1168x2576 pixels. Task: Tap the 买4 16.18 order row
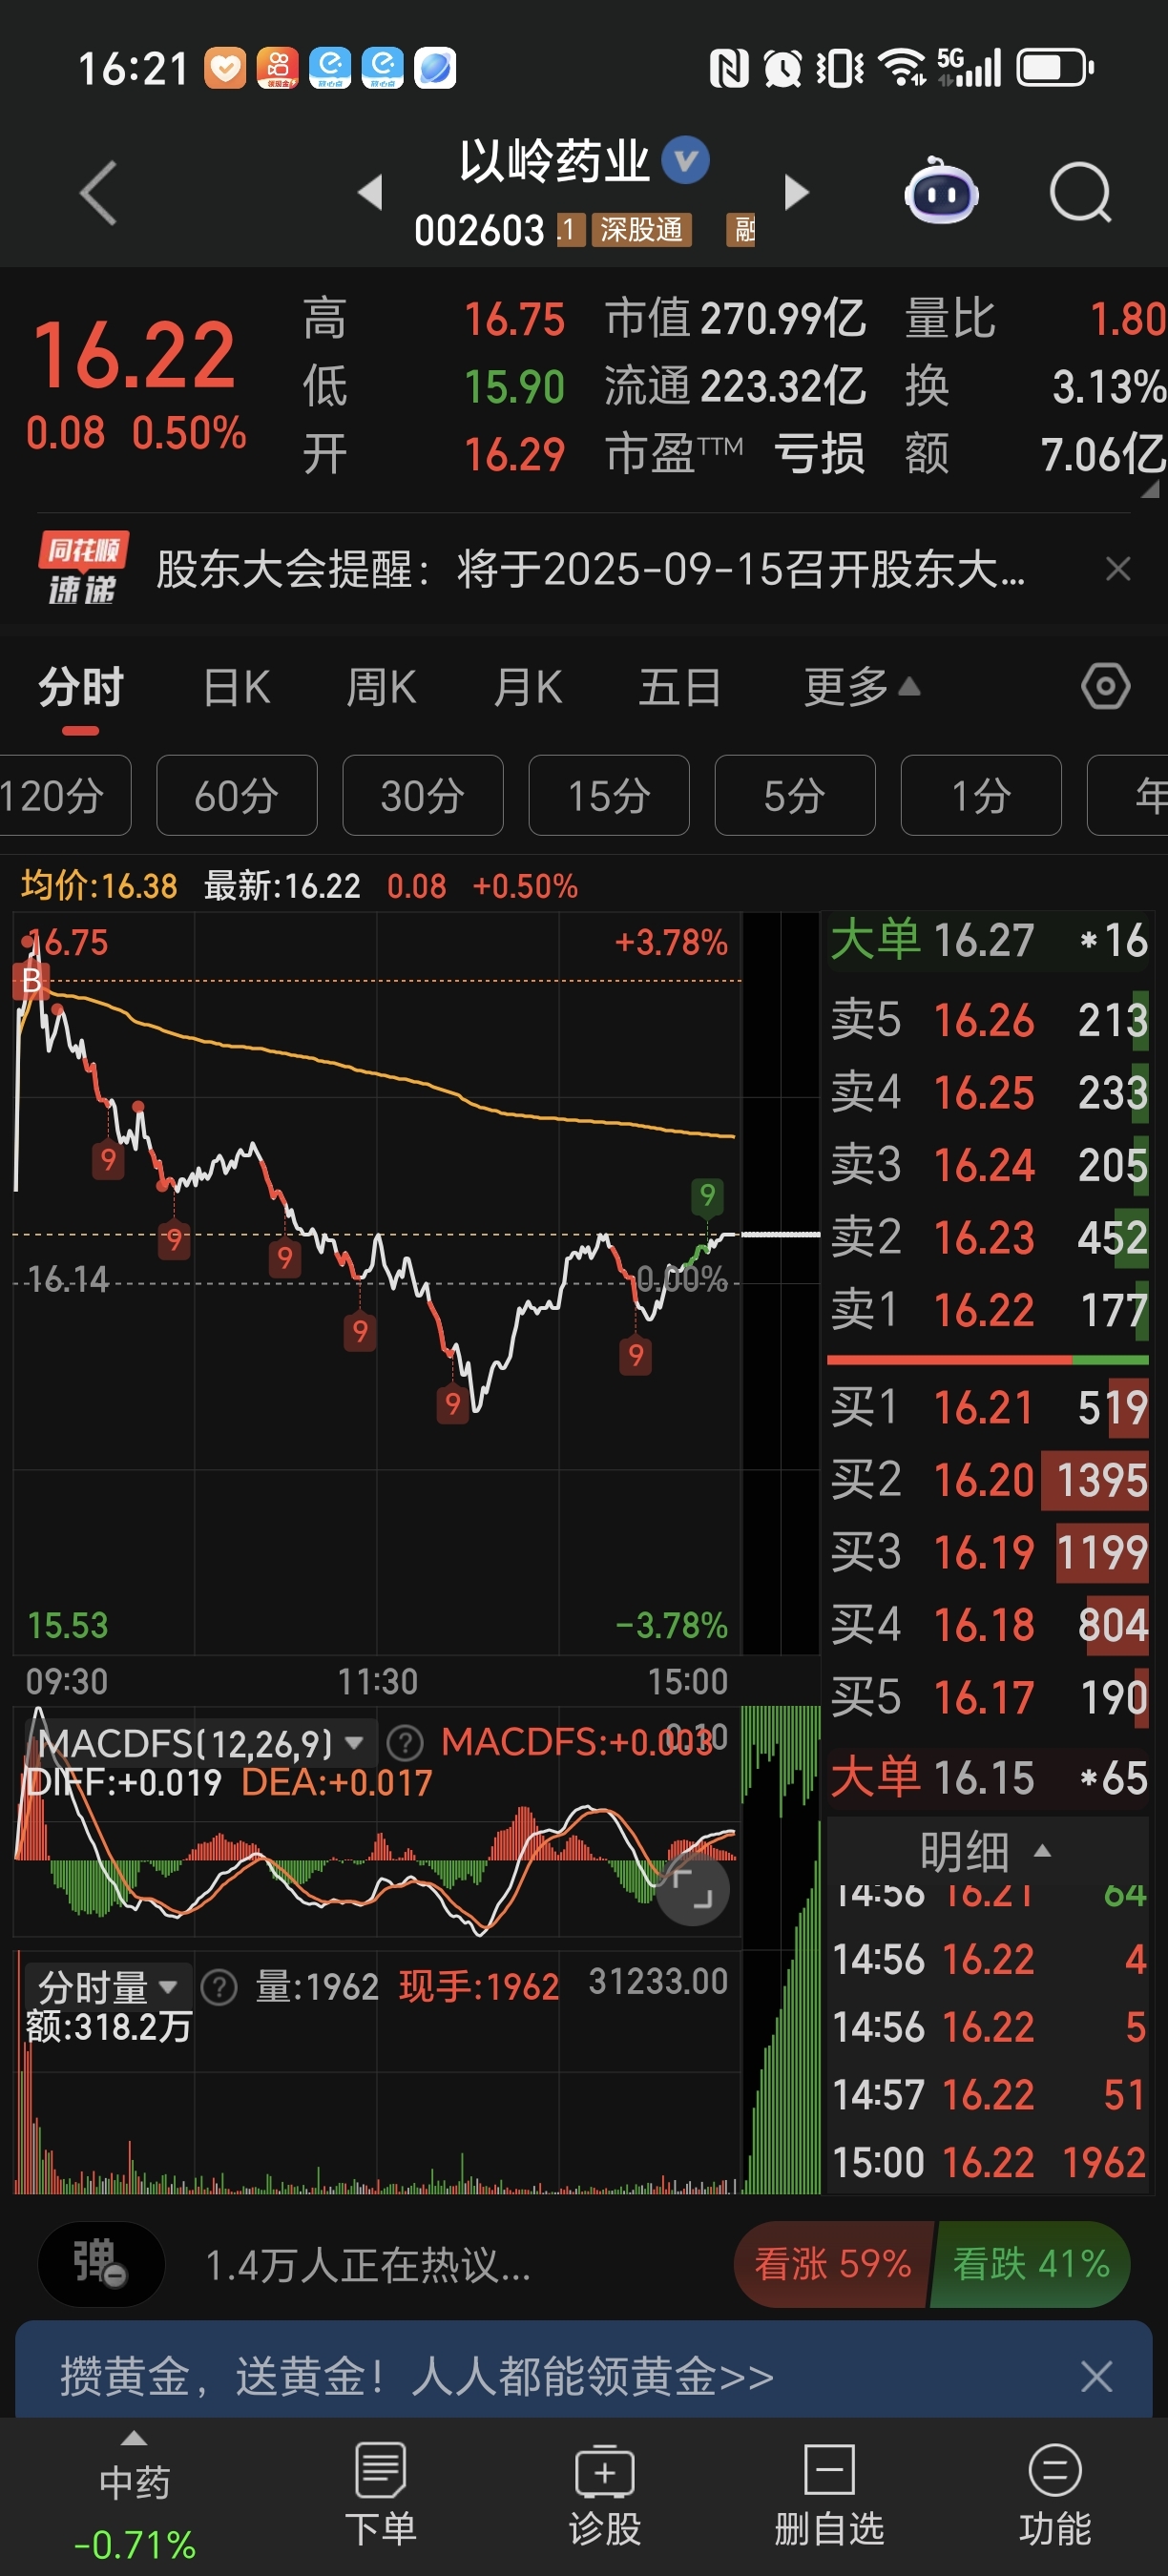coord(988,1625)
